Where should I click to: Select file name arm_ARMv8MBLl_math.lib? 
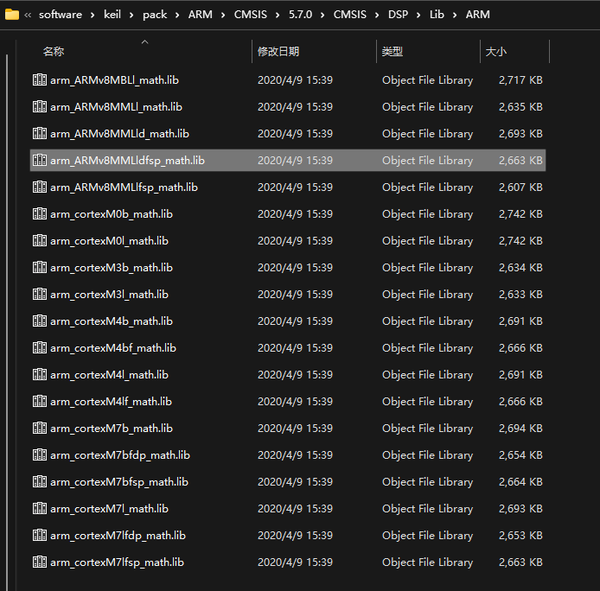(114, 80)
